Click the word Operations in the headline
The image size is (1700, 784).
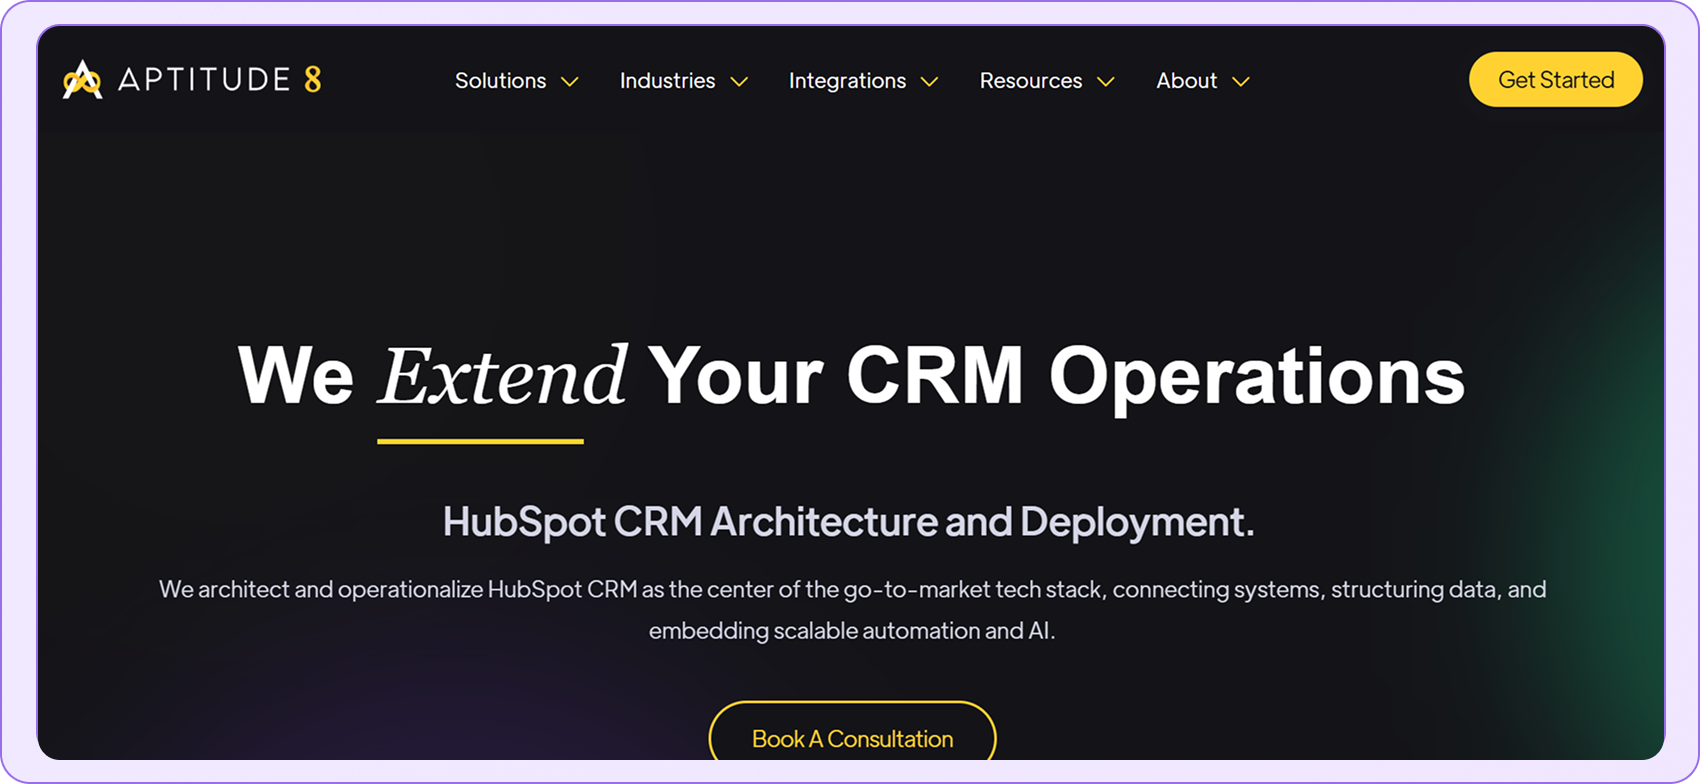click(1256, 379)
